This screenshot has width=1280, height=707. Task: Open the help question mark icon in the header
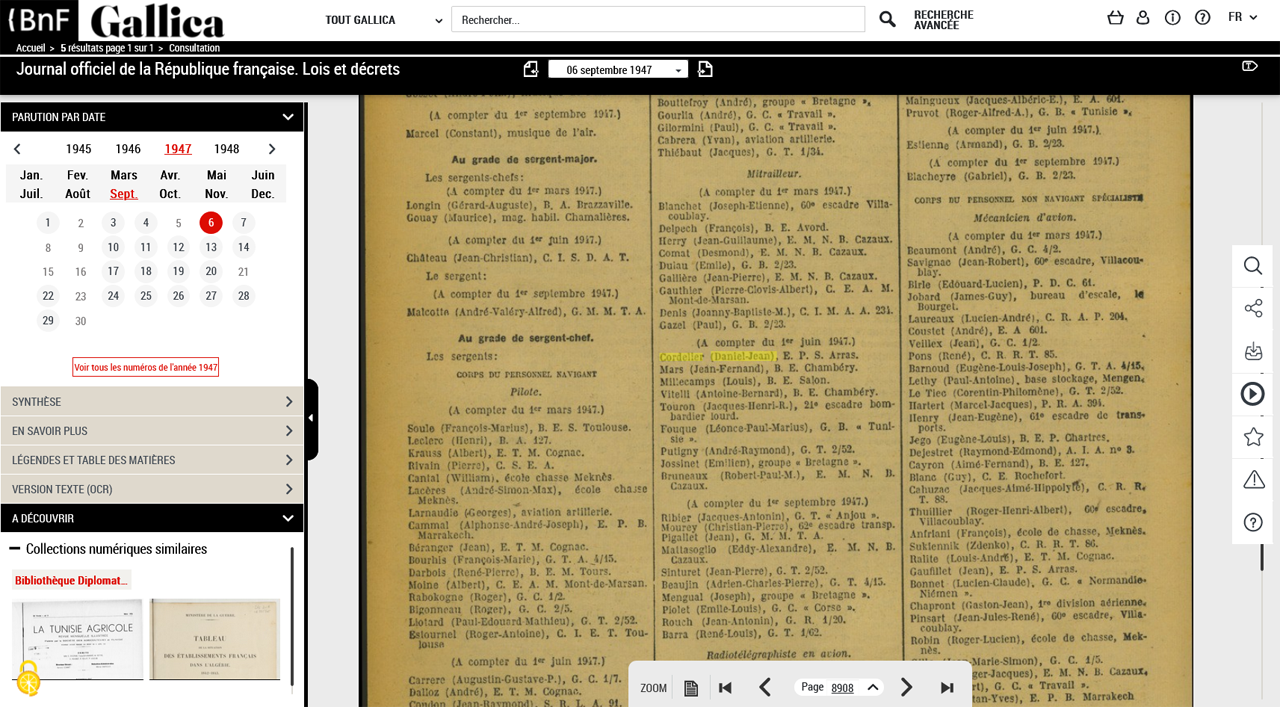pyautogui.click(x=1203, y=18)
